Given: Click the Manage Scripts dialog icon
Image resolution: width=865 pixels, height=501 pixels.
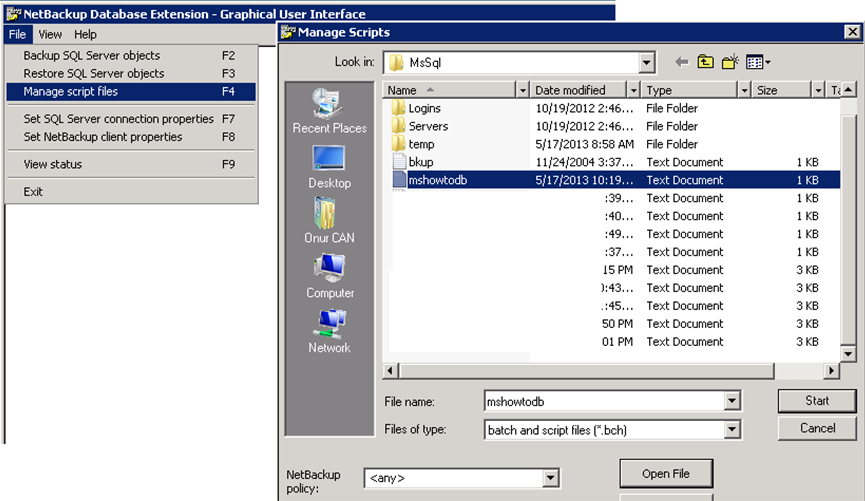Looking at the screenshot, I should (287, 32).
